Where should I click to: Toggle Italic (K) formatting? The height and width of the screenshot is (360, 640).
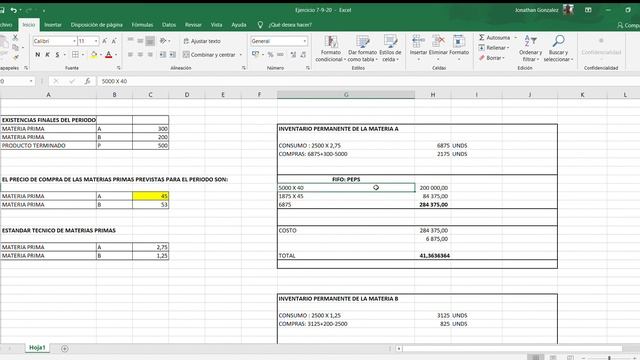coord(47,55)
